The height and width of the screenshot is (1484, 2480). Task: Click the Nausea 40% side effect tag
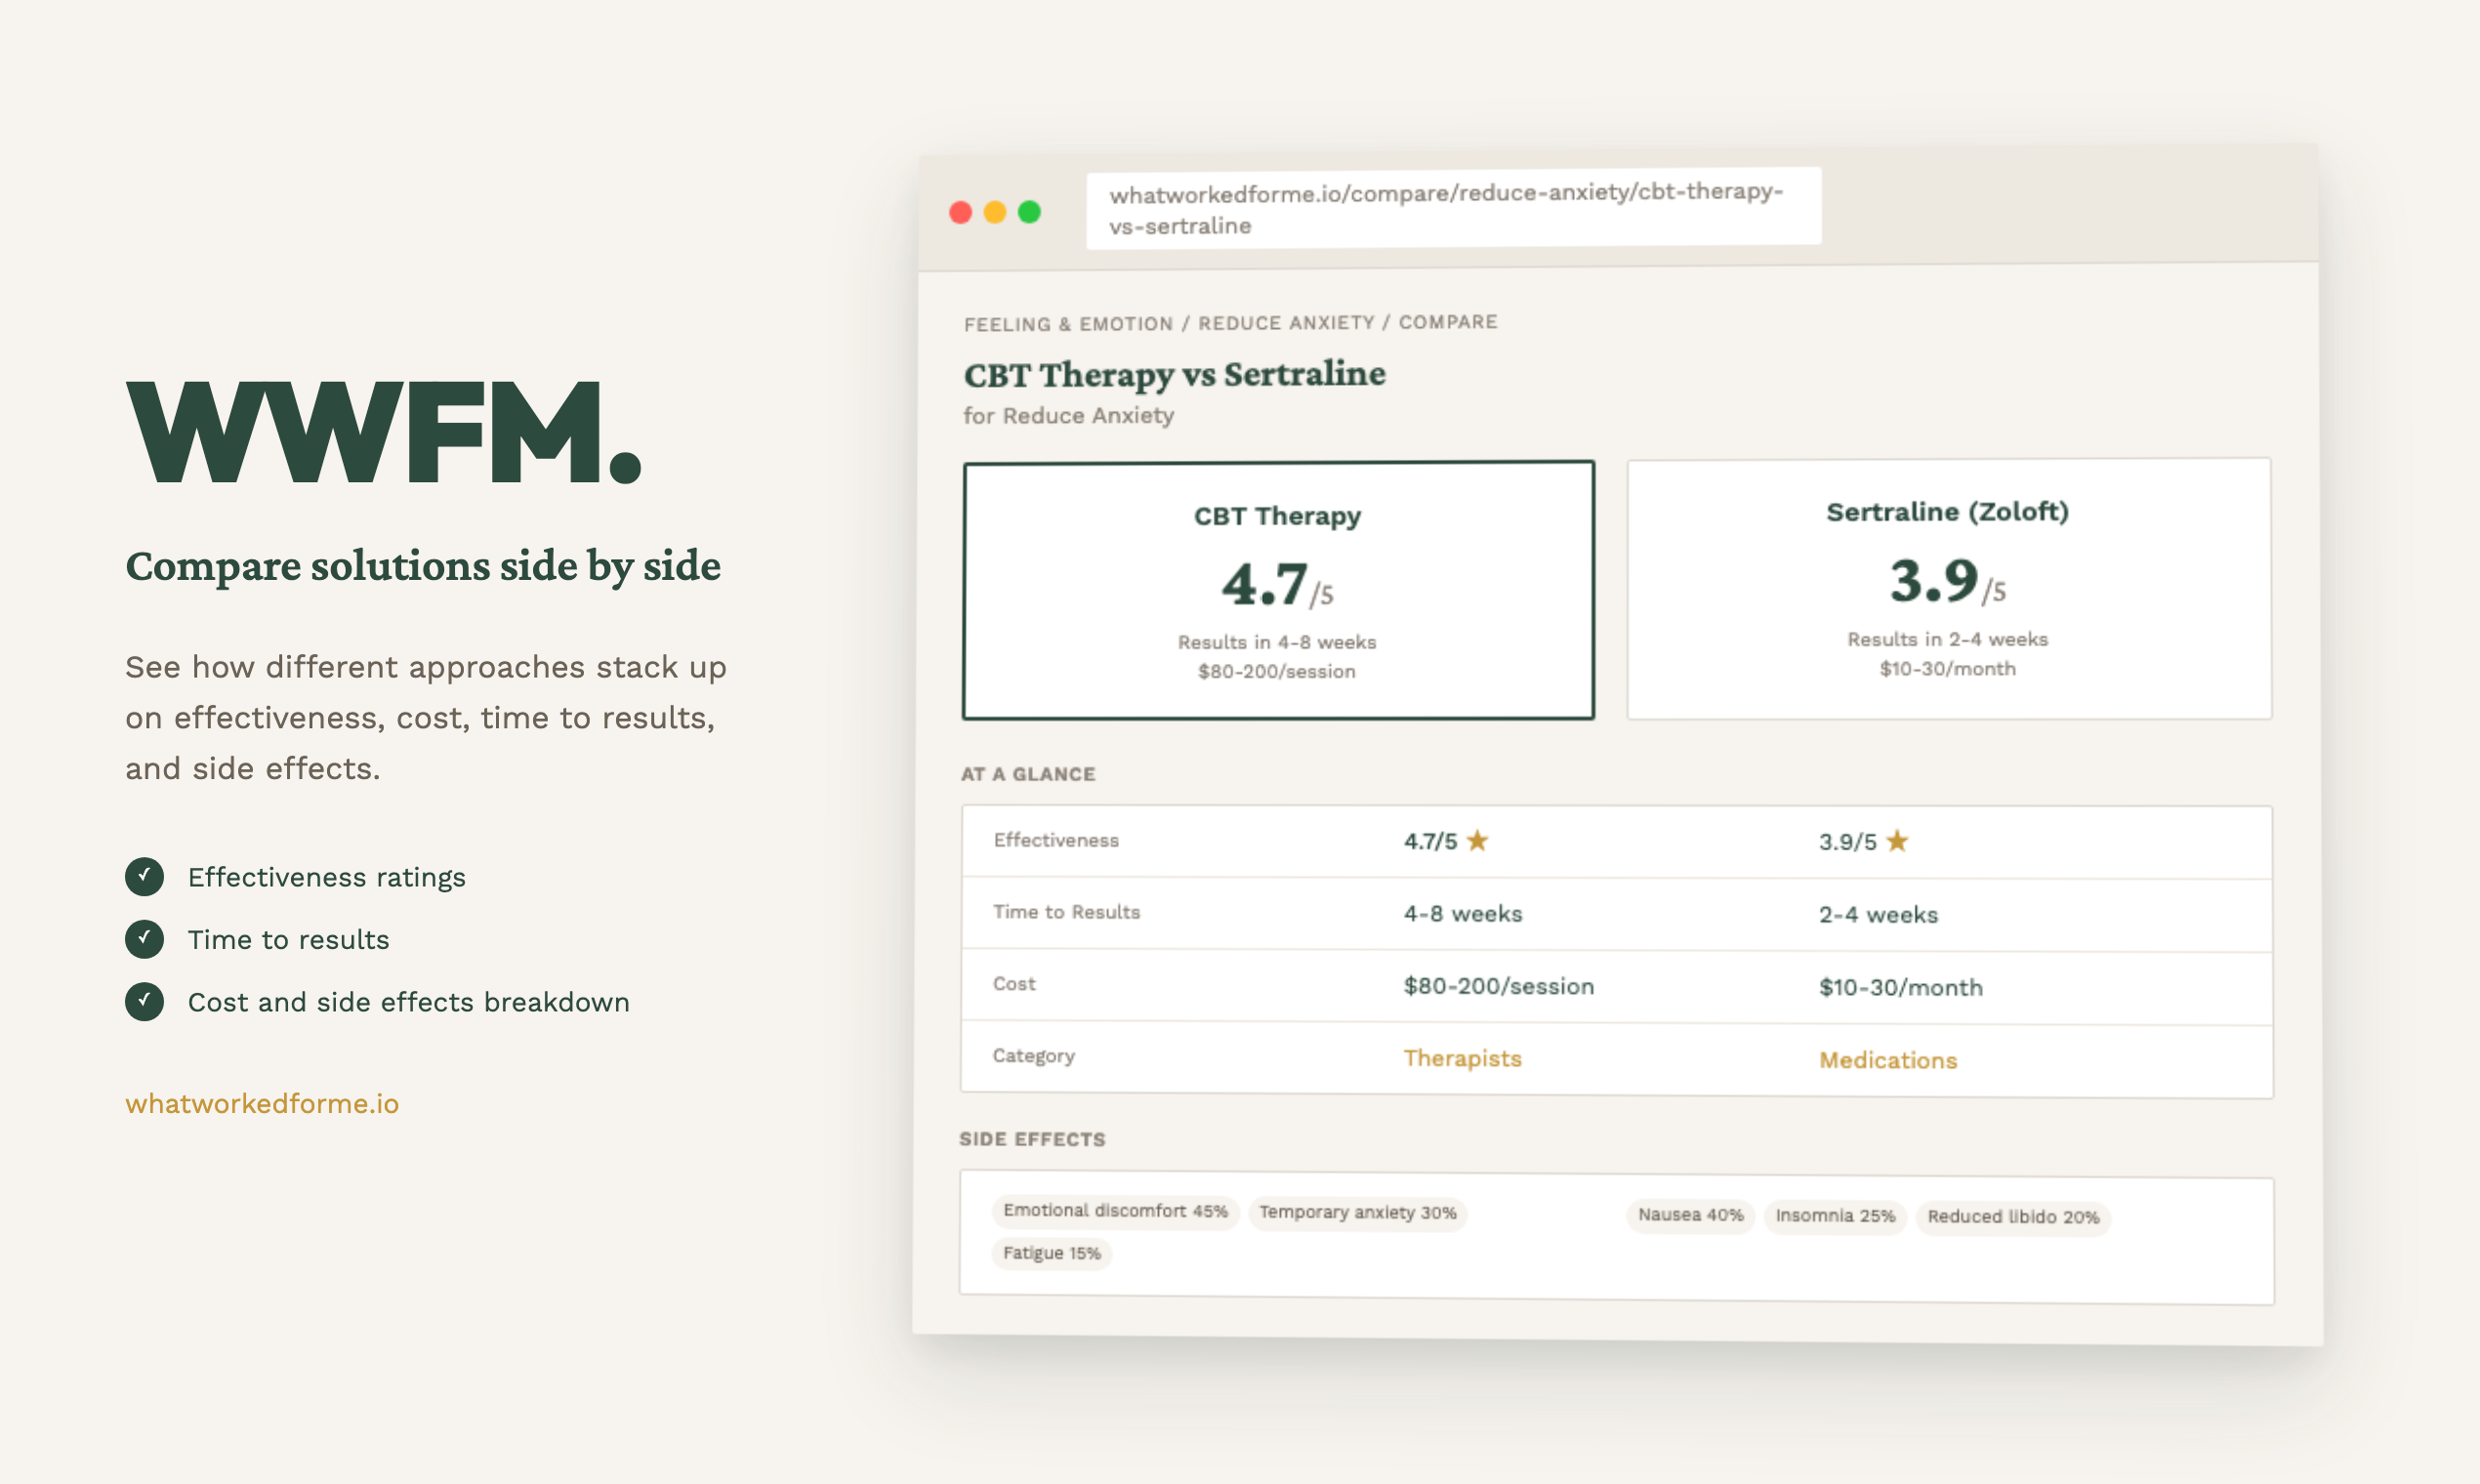tap(1690, 1215)
